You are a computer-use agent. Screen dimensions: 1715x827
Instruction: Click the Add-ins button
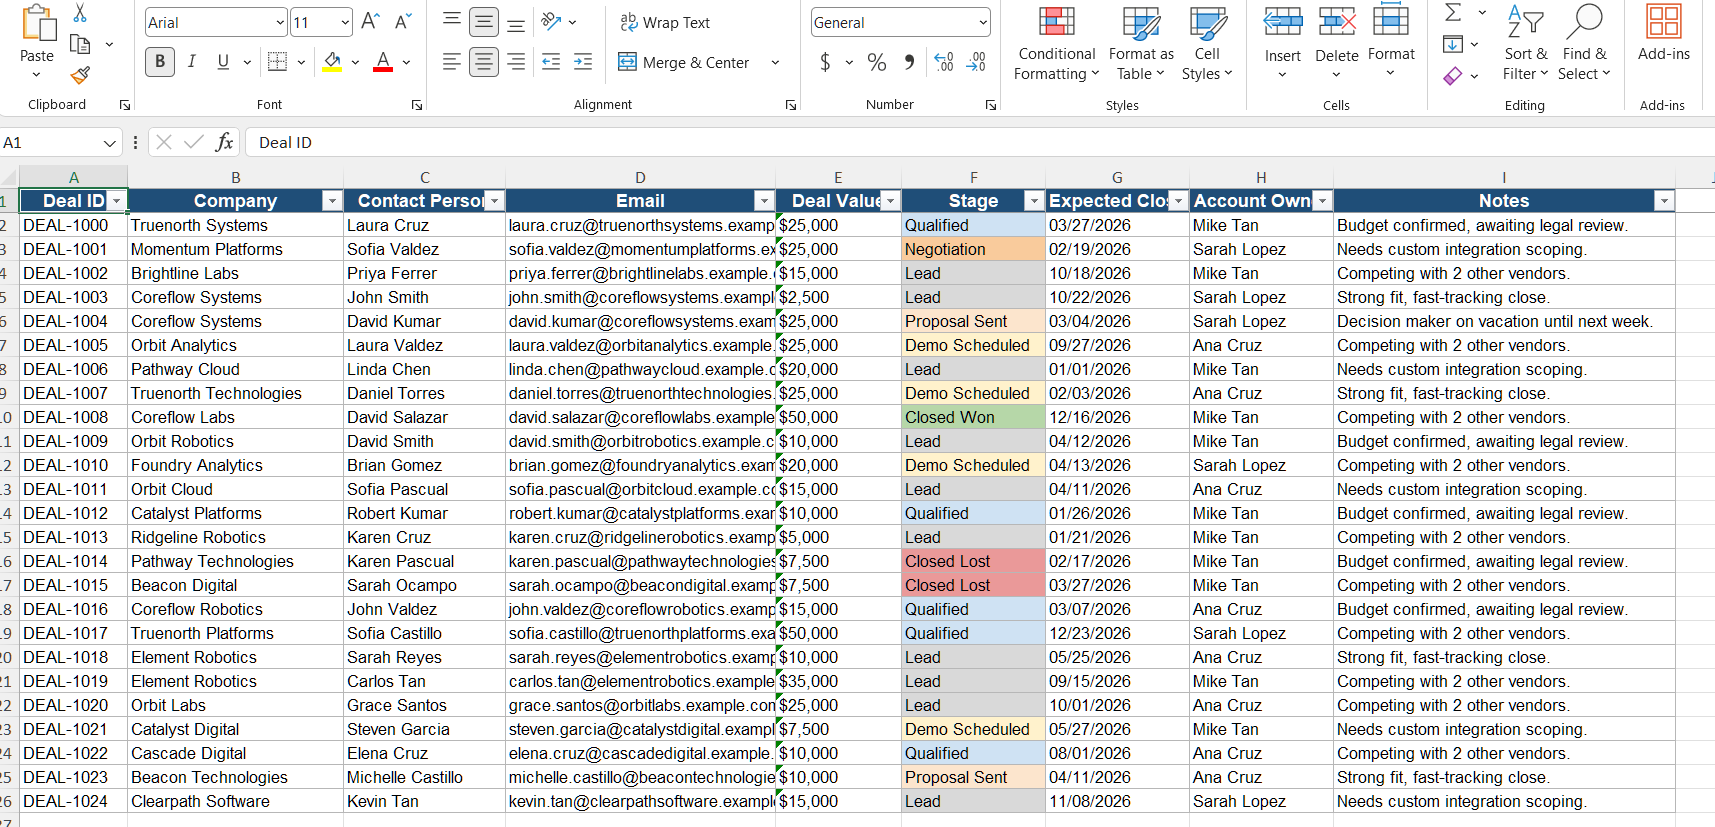[x=1664, y=34]
